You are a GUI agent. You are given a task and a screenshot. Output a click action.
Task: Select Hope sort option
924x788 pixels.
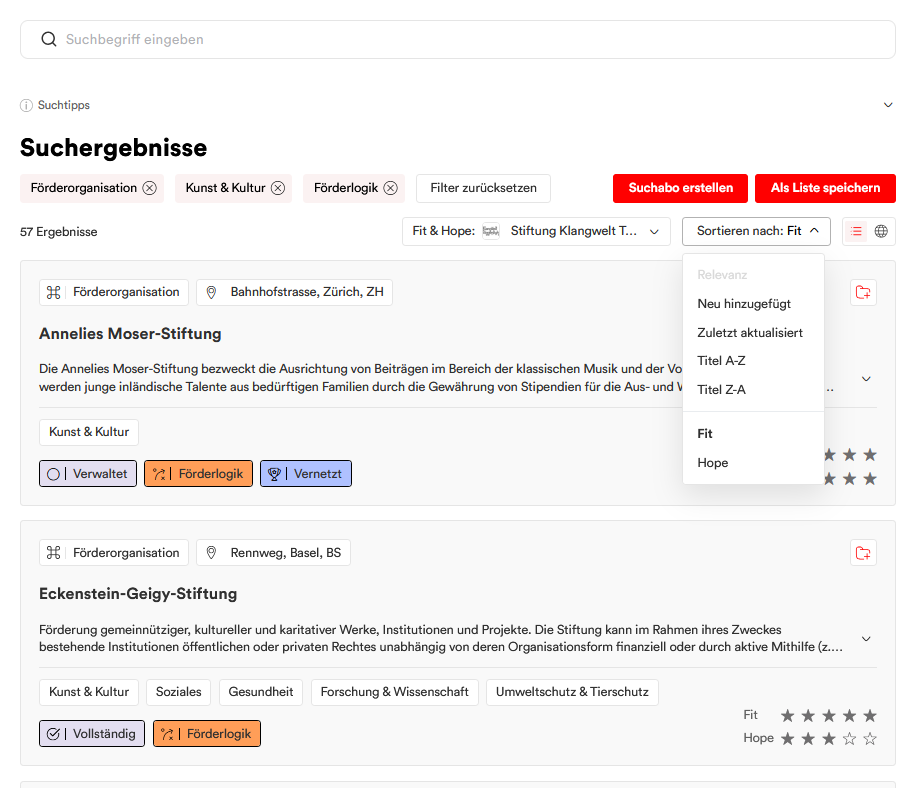click(x=712, y=463)
